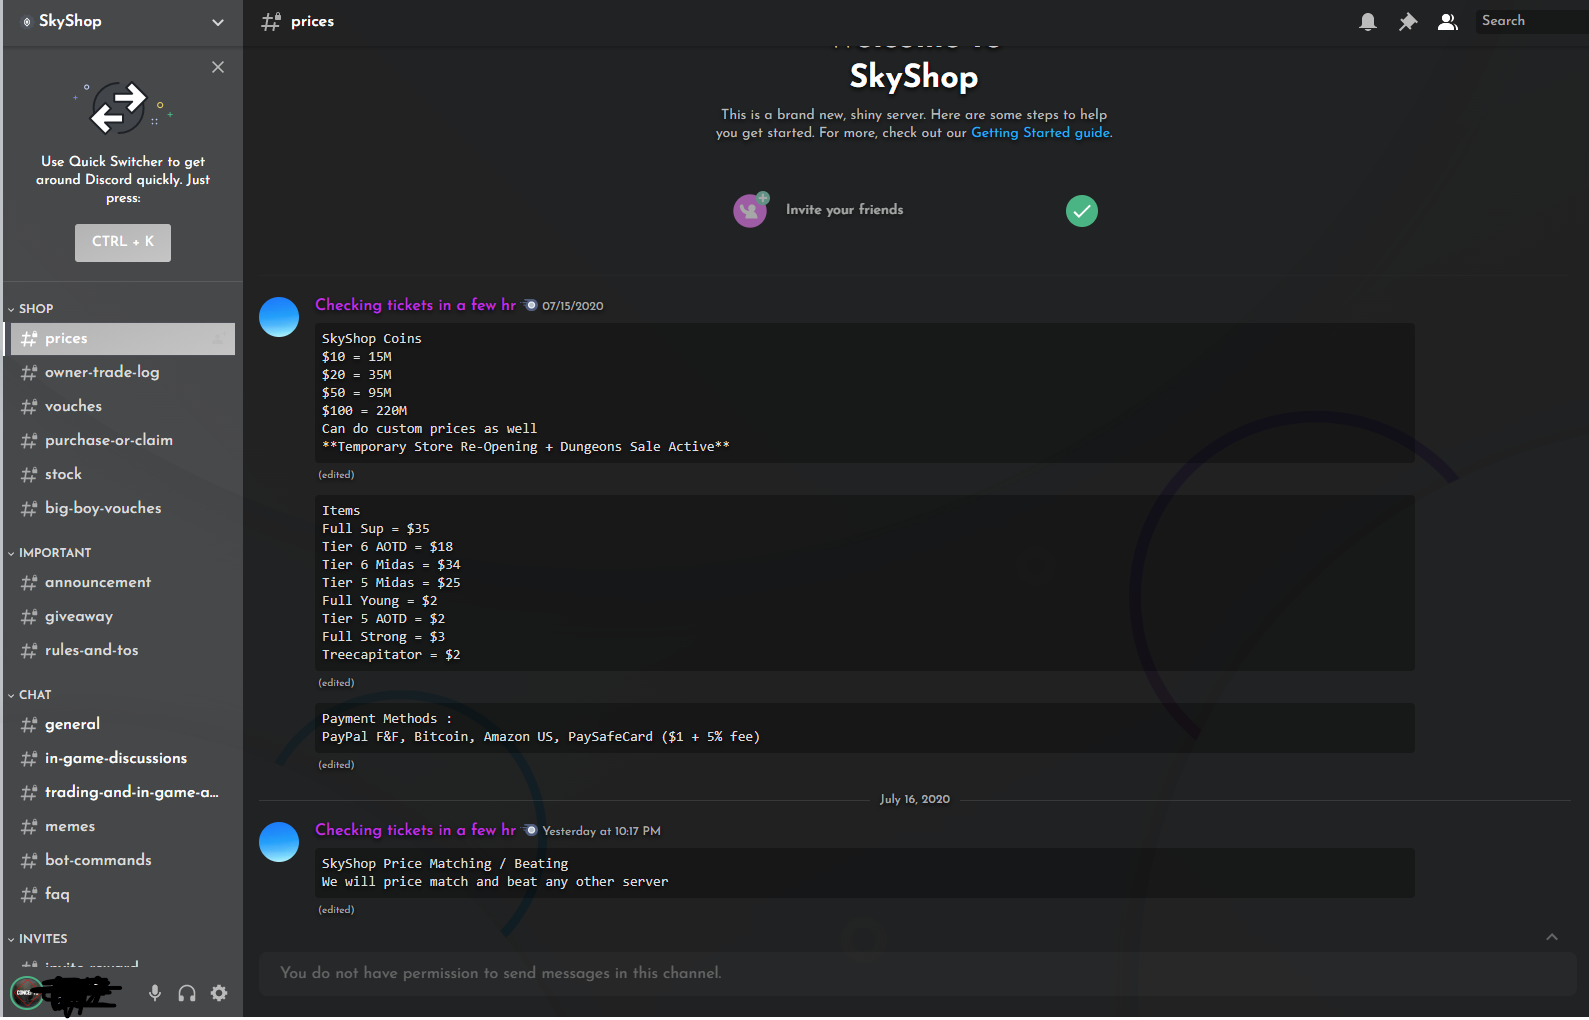Show pinned messages pin icon

1408,21
